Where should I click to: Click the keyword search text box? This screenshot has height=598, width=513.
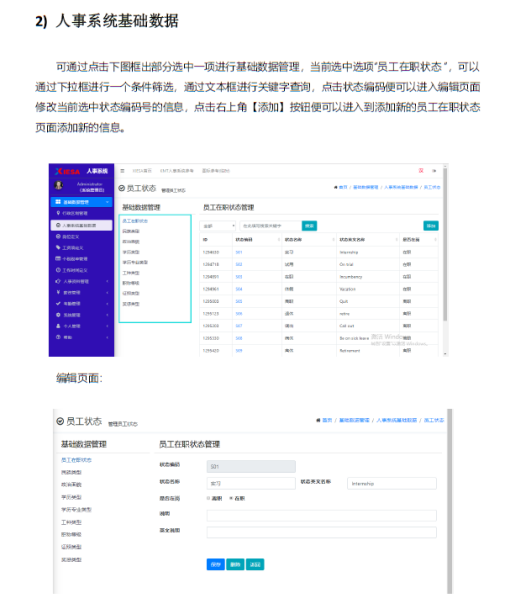click(270, 226)
